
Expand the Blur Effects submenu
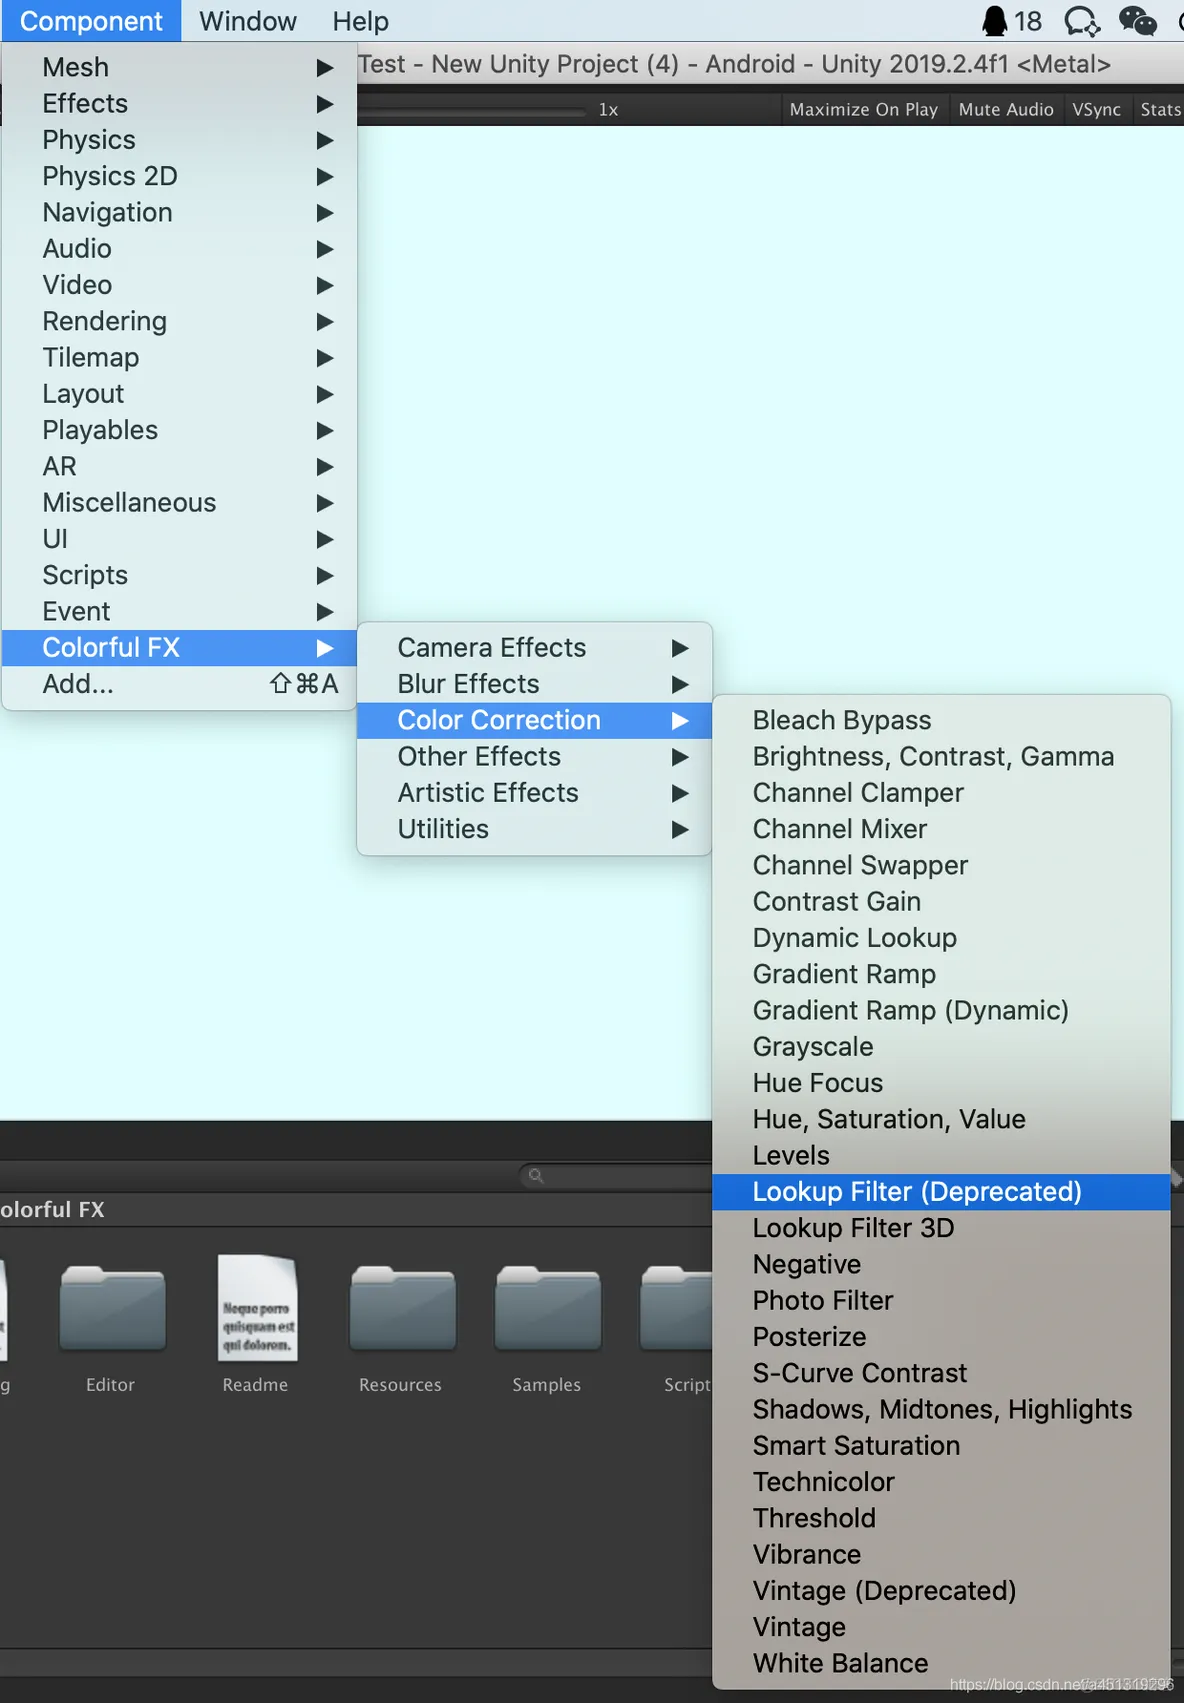(534, 684)
